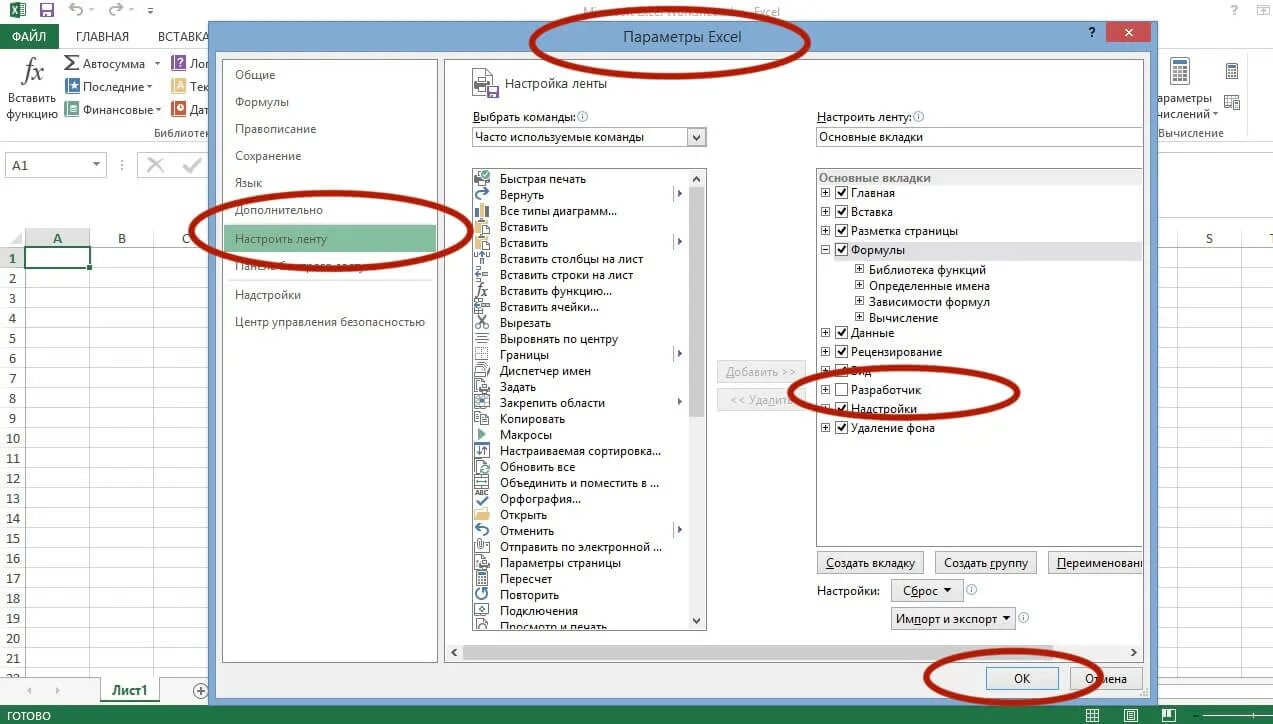Open the Импорт и экспорт dropdown
This screenshot has height=724, width=1273.
click(953, 618)
